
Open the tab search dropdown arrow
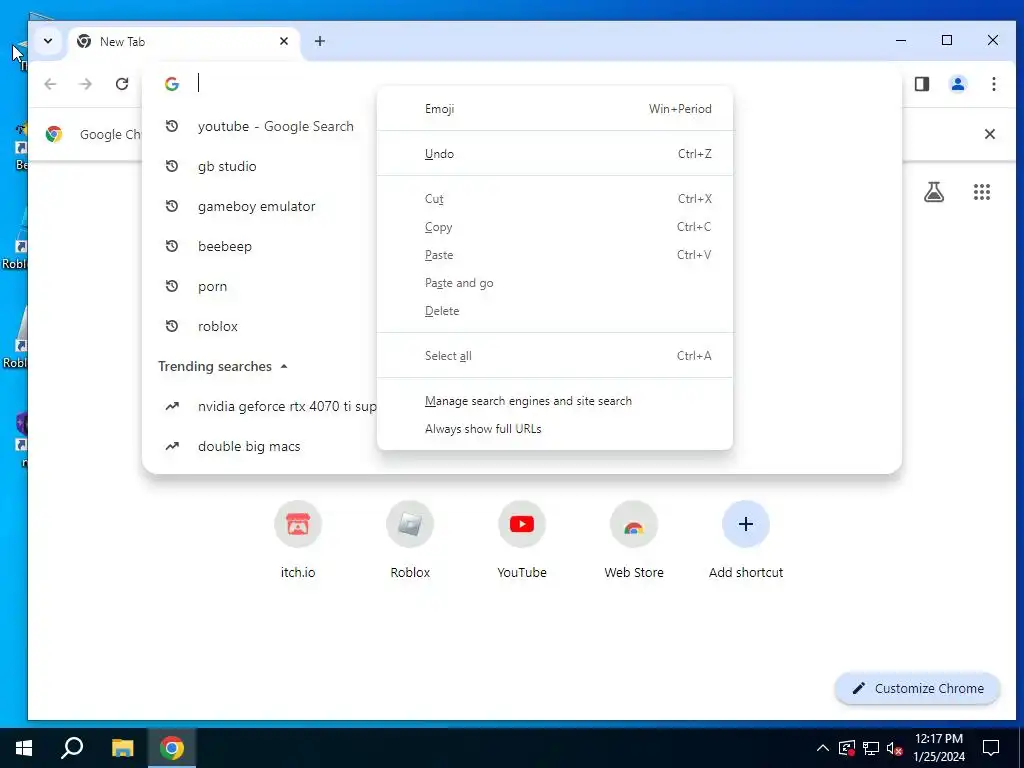pyautogui.click(x=48, y=41)
